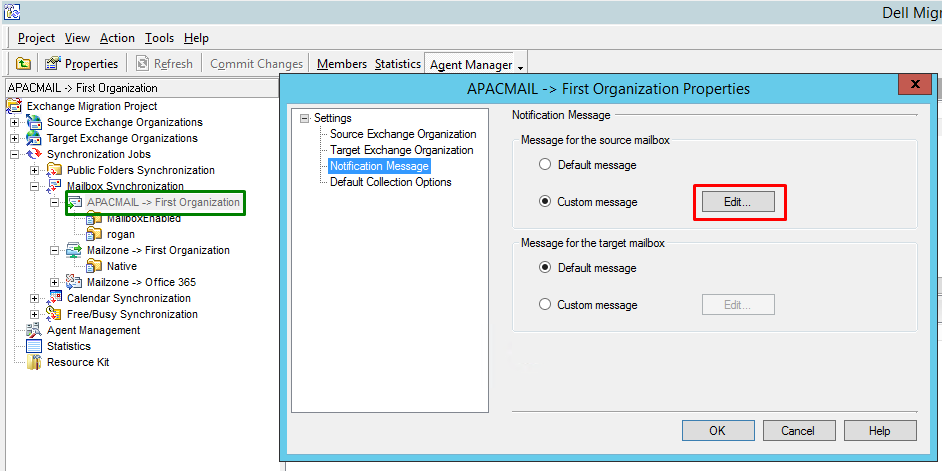Click the Mailzone -> First Organization job icon
942x471 pixels.
[74, 251]
